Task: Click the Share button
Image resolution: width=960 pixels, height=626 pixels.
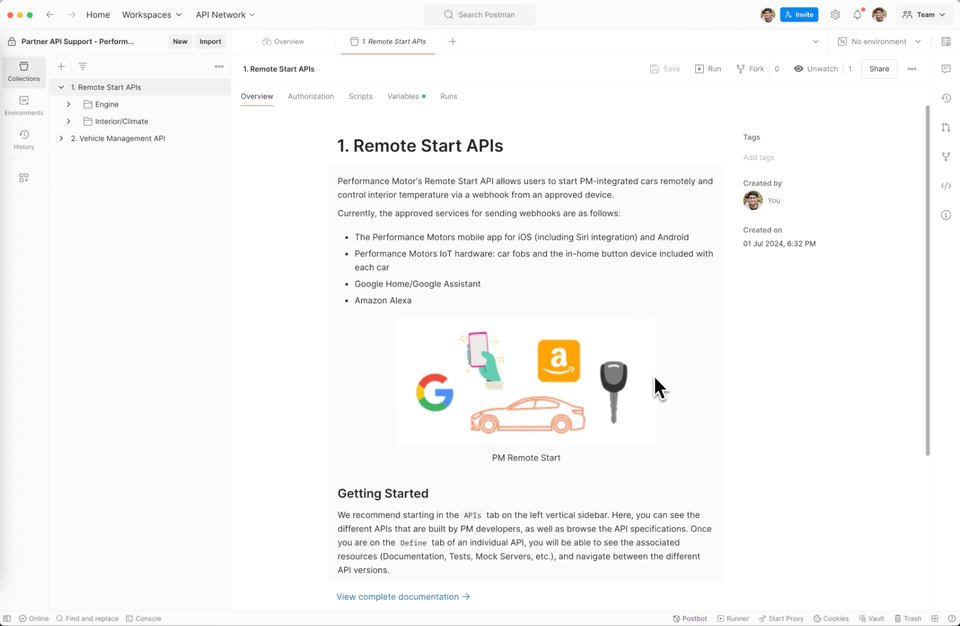Action: coord(879,69)
